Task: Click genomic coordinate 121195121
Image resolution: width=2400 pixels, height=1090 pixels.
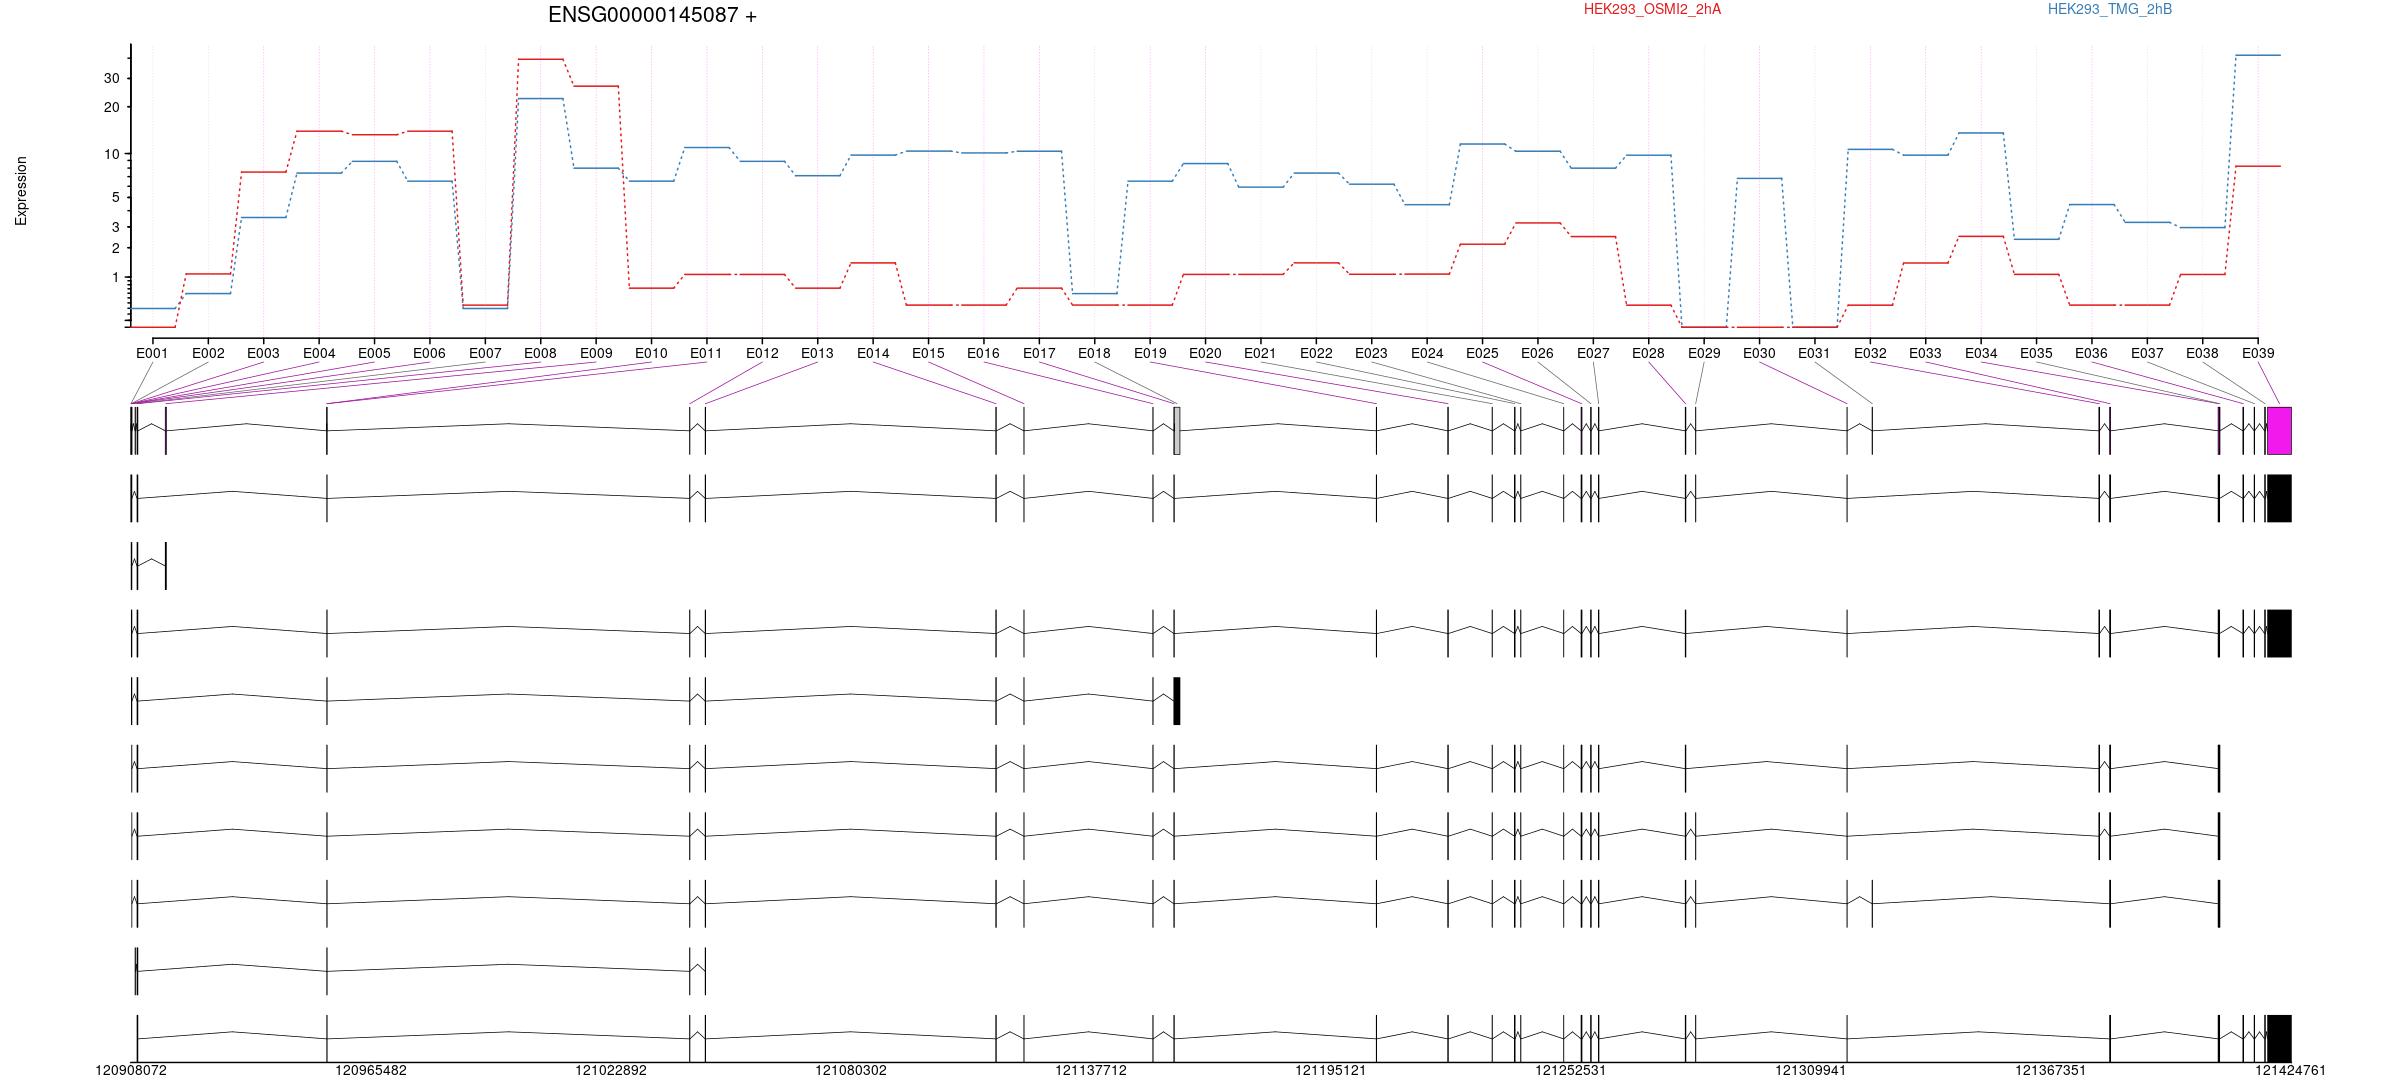Action: pyautogui.click(x=1331, y=1070)
